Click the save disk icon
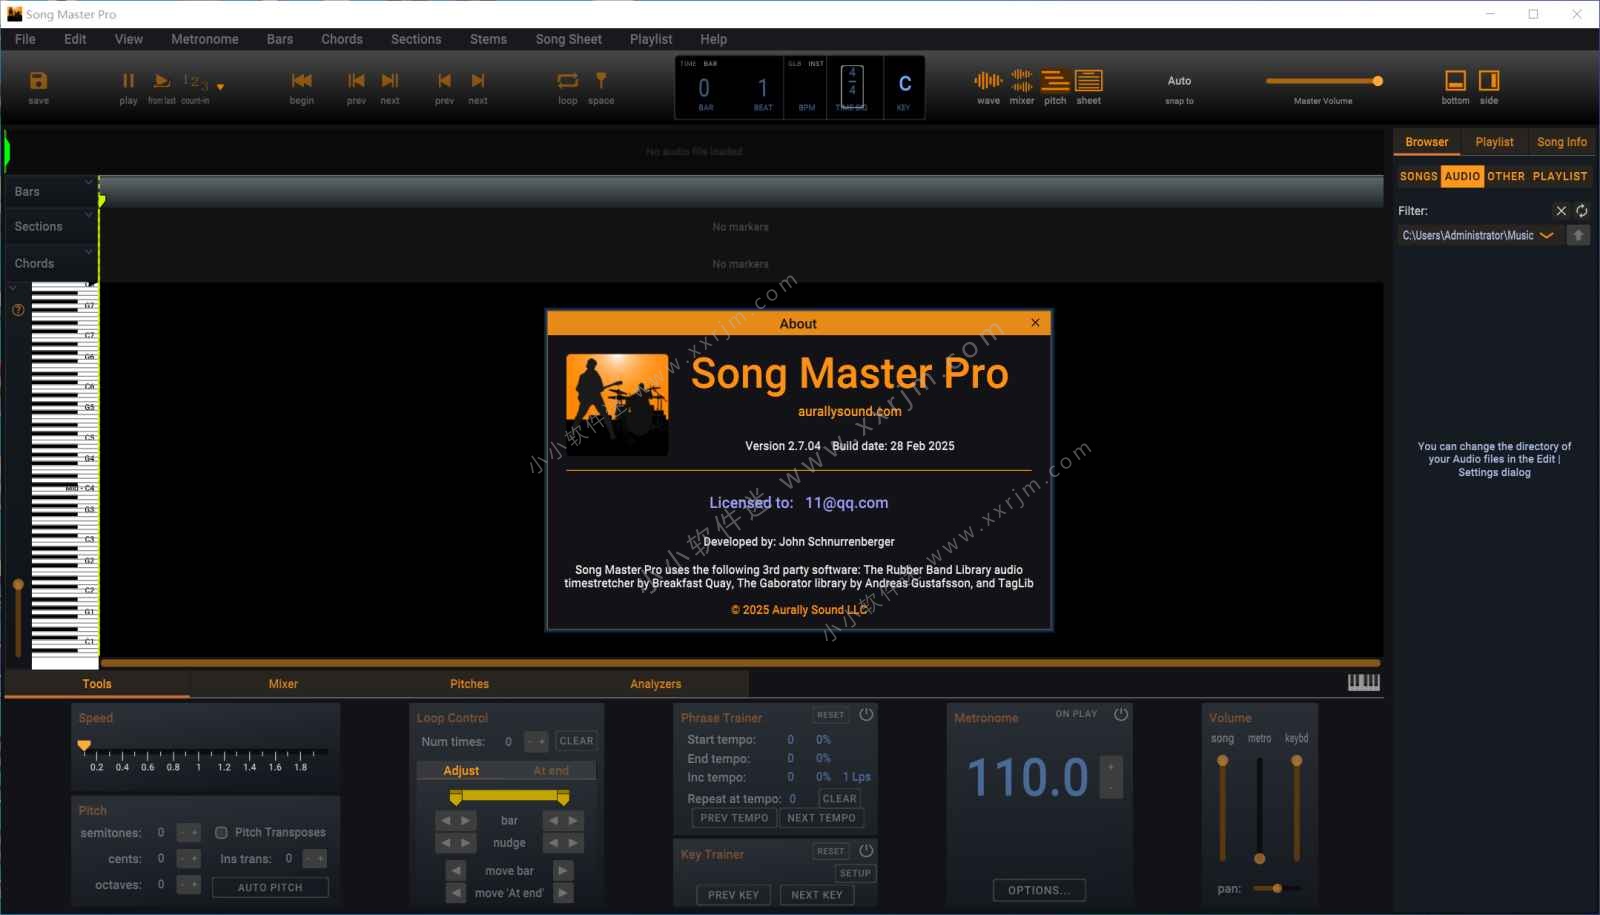 click(38, 81)
